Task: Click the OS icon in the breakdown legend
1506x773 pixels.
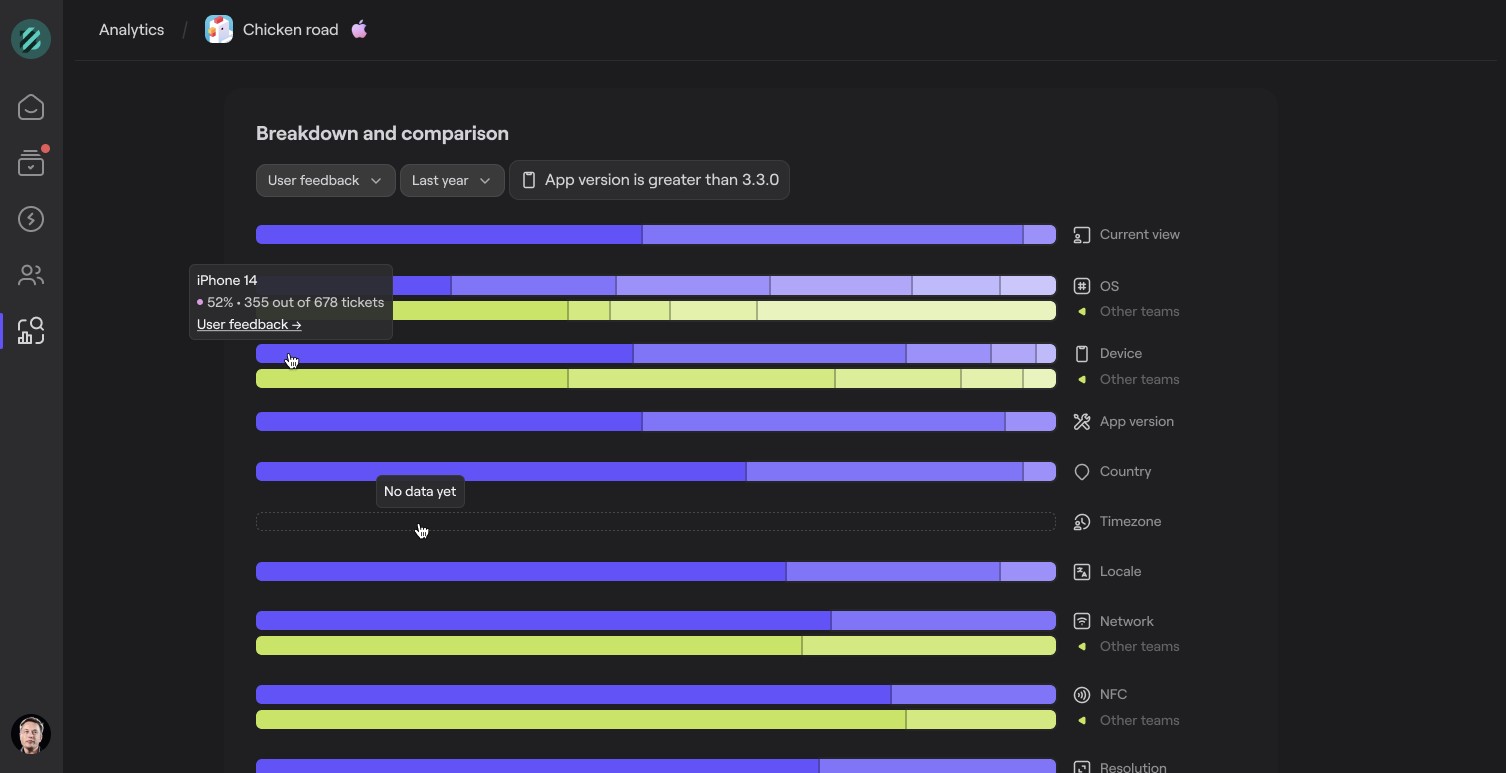Action: coord(1081,286)
